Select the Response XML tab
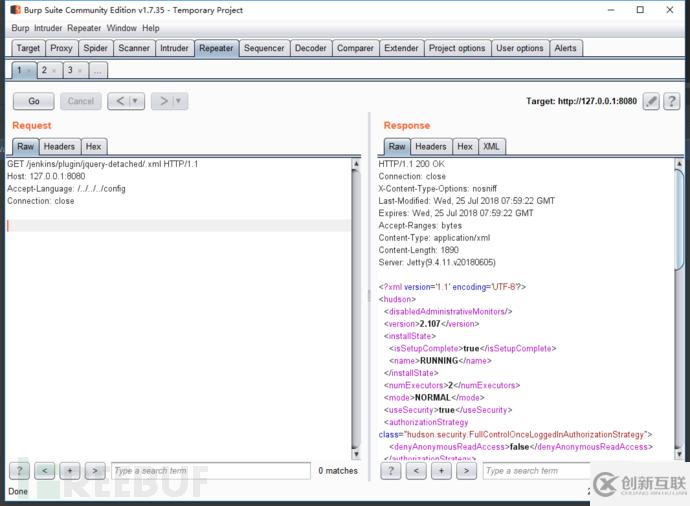The height and width of the screenshot is (506, 690). [x=492, y=147]
